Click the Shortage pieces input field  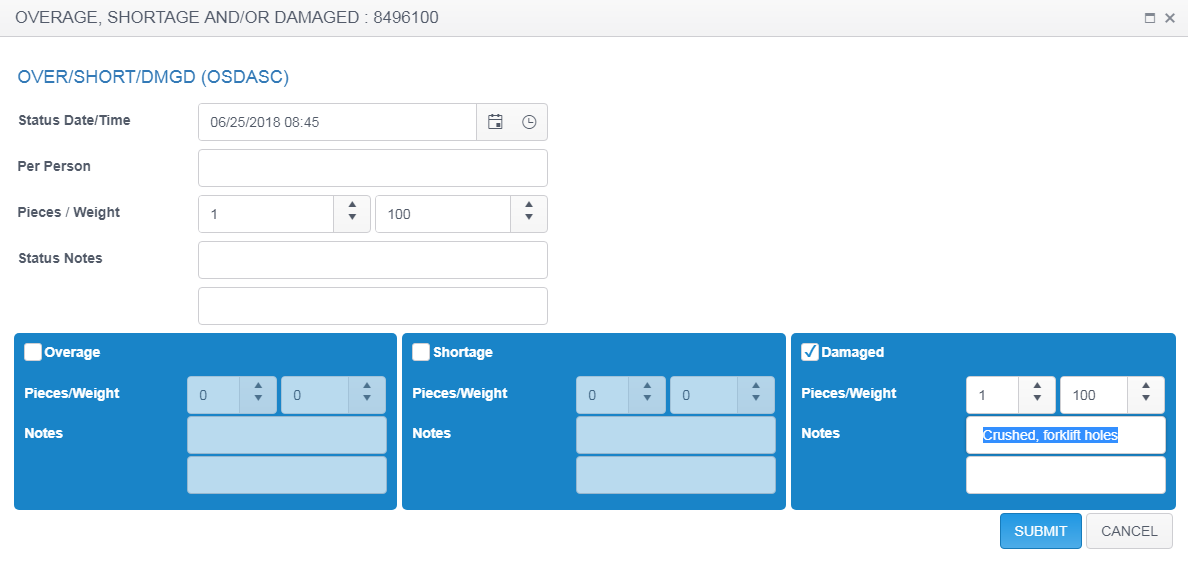(x=602, y=395)
